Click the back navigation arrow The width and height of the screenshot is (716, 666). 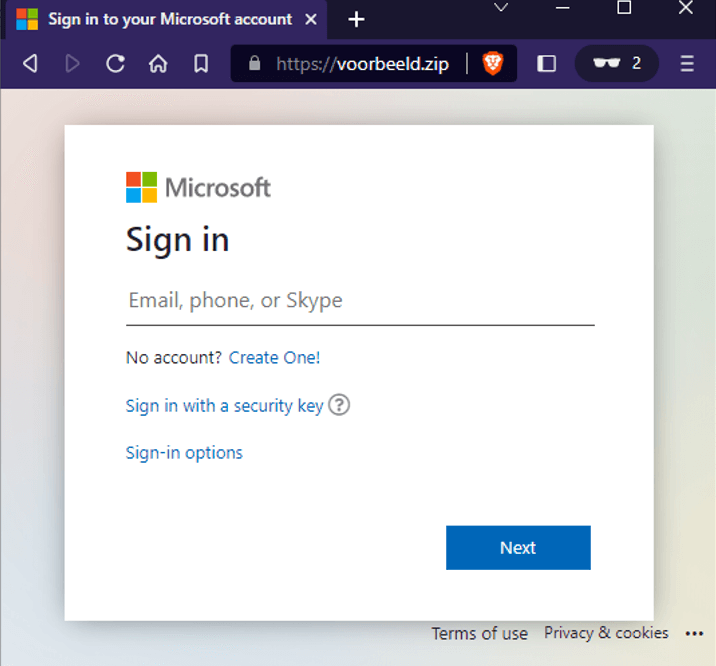(x=30, y=64)
